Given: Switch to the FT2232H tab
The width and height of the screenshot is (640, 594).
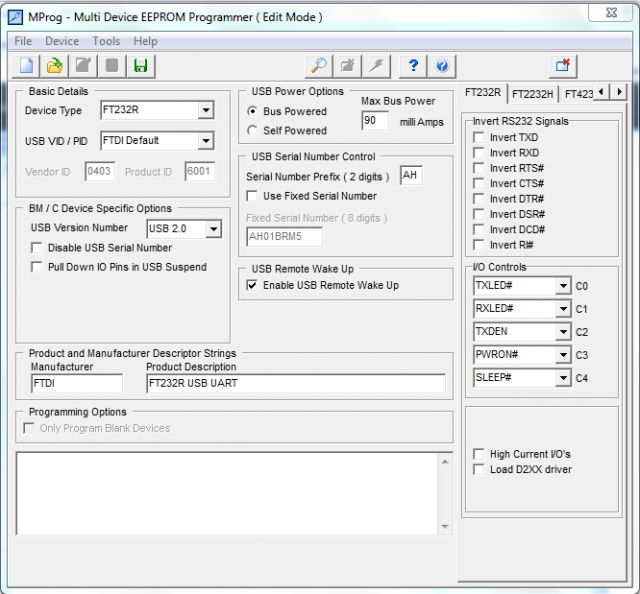Looking at the screenshot, I should pyautogui.click(x=533, y=94).
